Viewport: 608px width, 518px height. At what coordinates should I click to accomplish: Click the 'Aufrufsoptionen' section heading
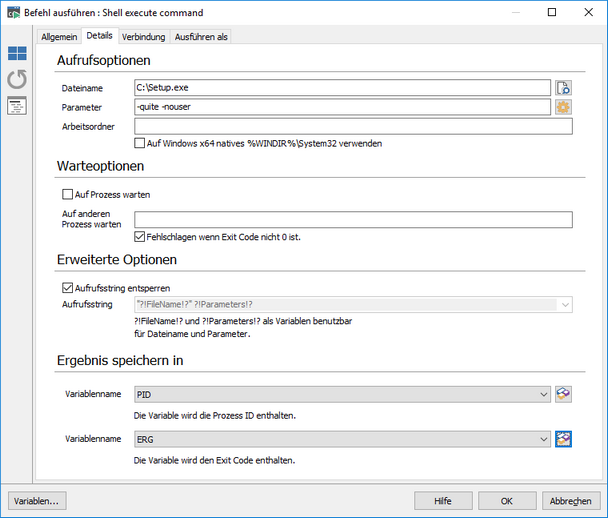(x=104, y=60)
